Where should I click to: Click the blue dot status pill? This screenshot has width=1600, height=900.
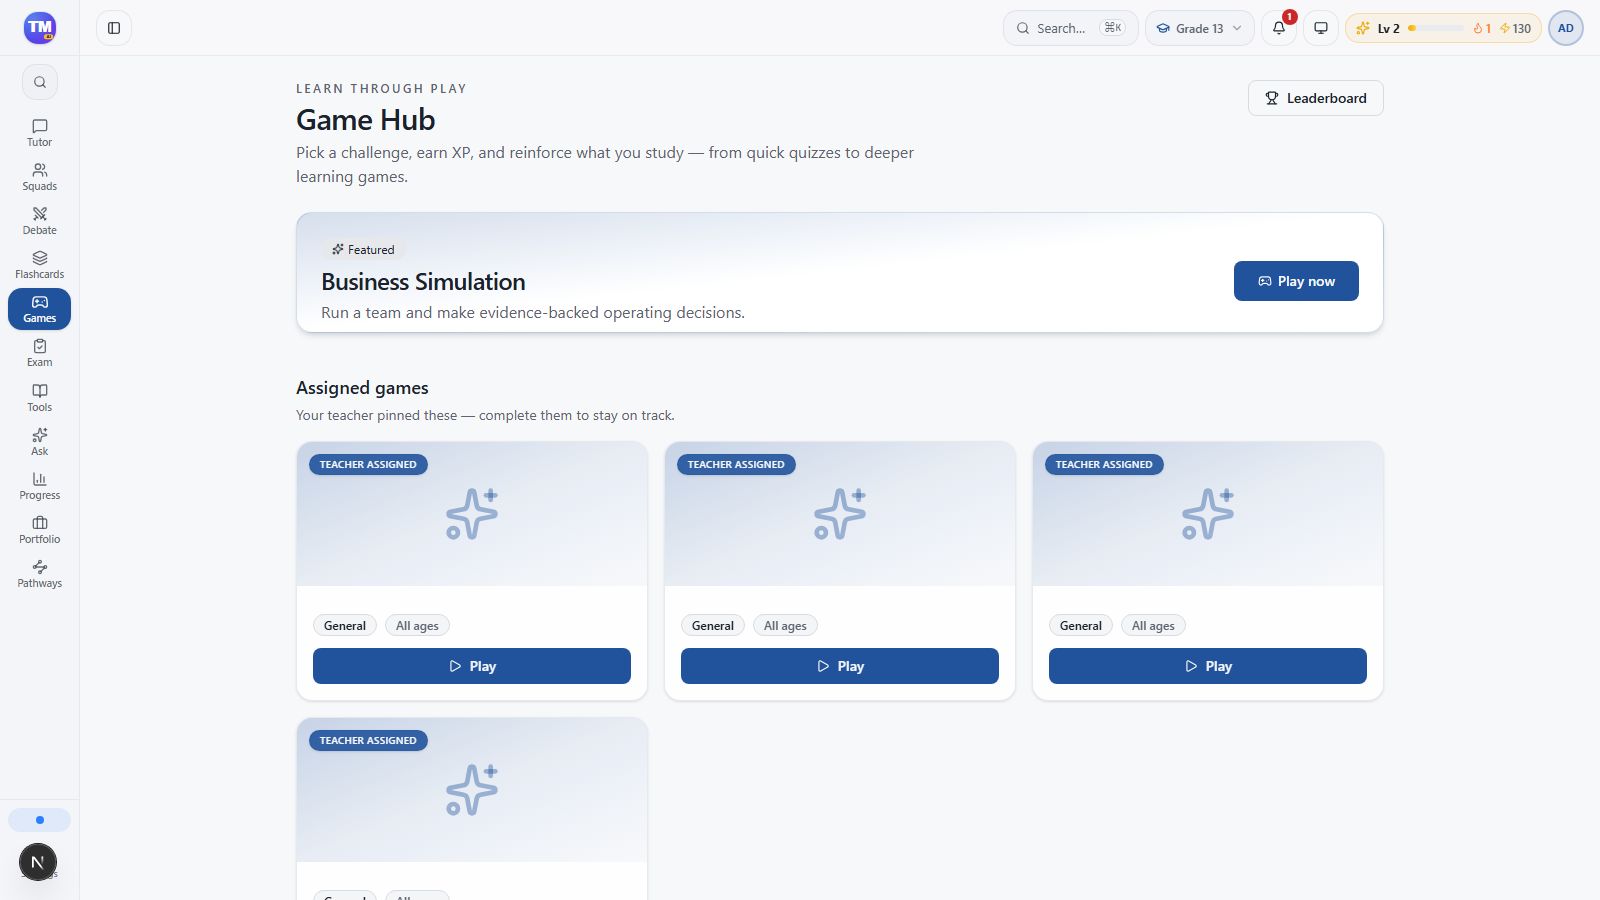[x=40, y=820]
